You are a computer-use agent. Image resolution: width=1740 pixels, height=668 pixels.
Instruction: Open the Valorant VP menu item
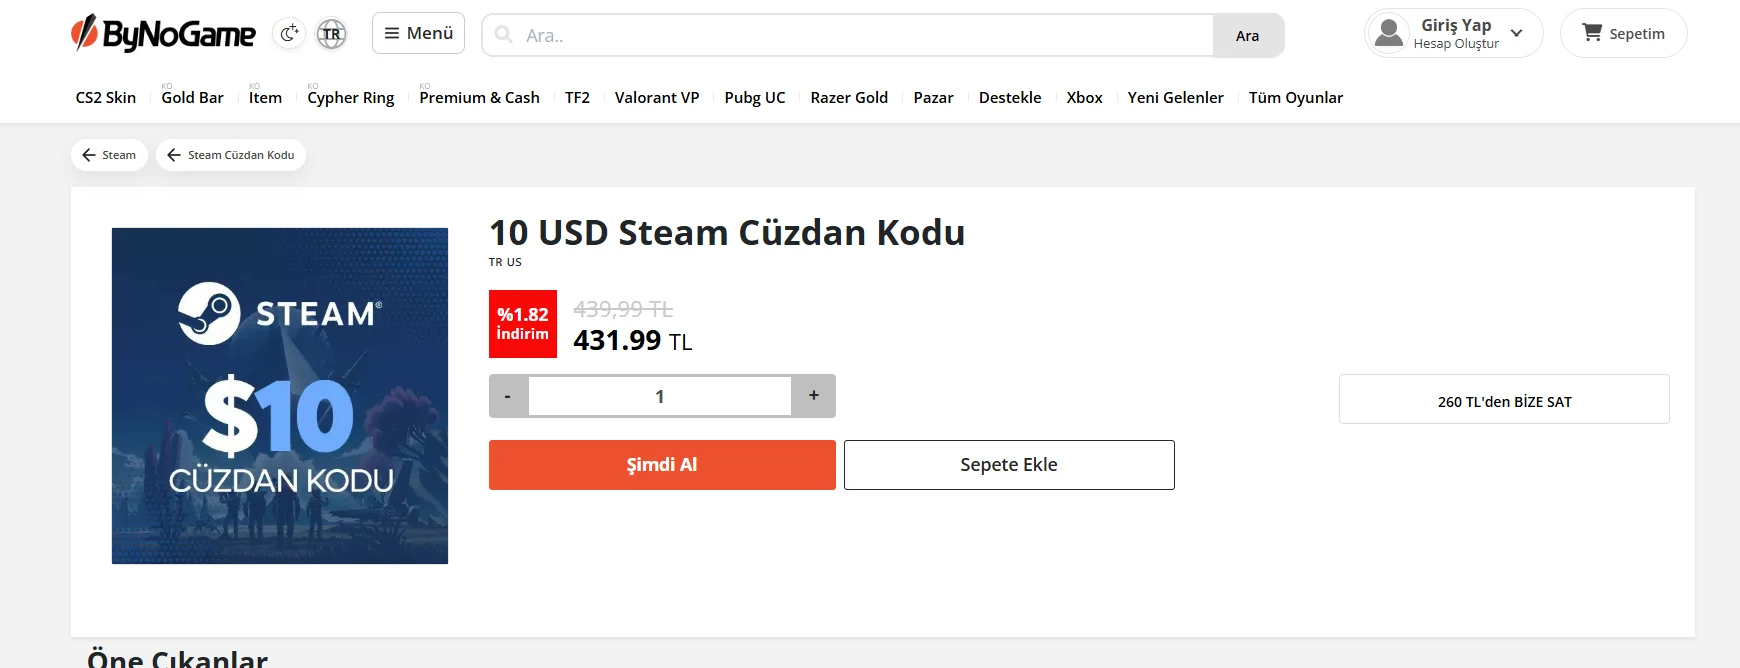(657, 97)
